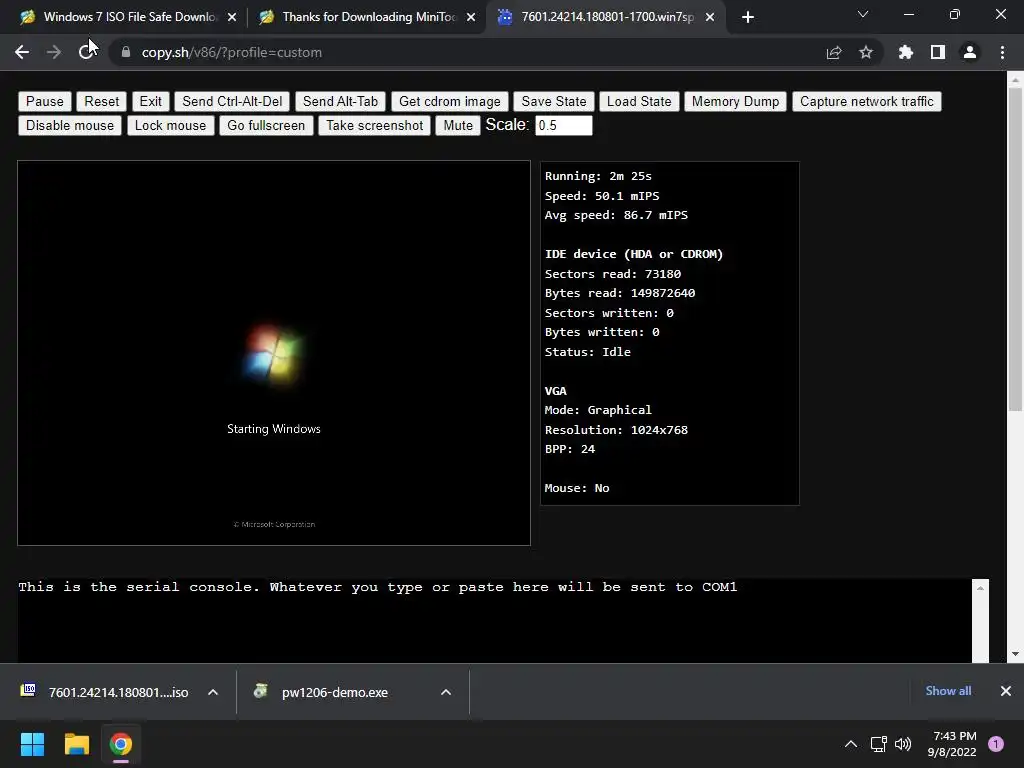Click the serial console scrollbar up arrow
The width and height of the screenshot is (1024, 768).
[980, 588]
